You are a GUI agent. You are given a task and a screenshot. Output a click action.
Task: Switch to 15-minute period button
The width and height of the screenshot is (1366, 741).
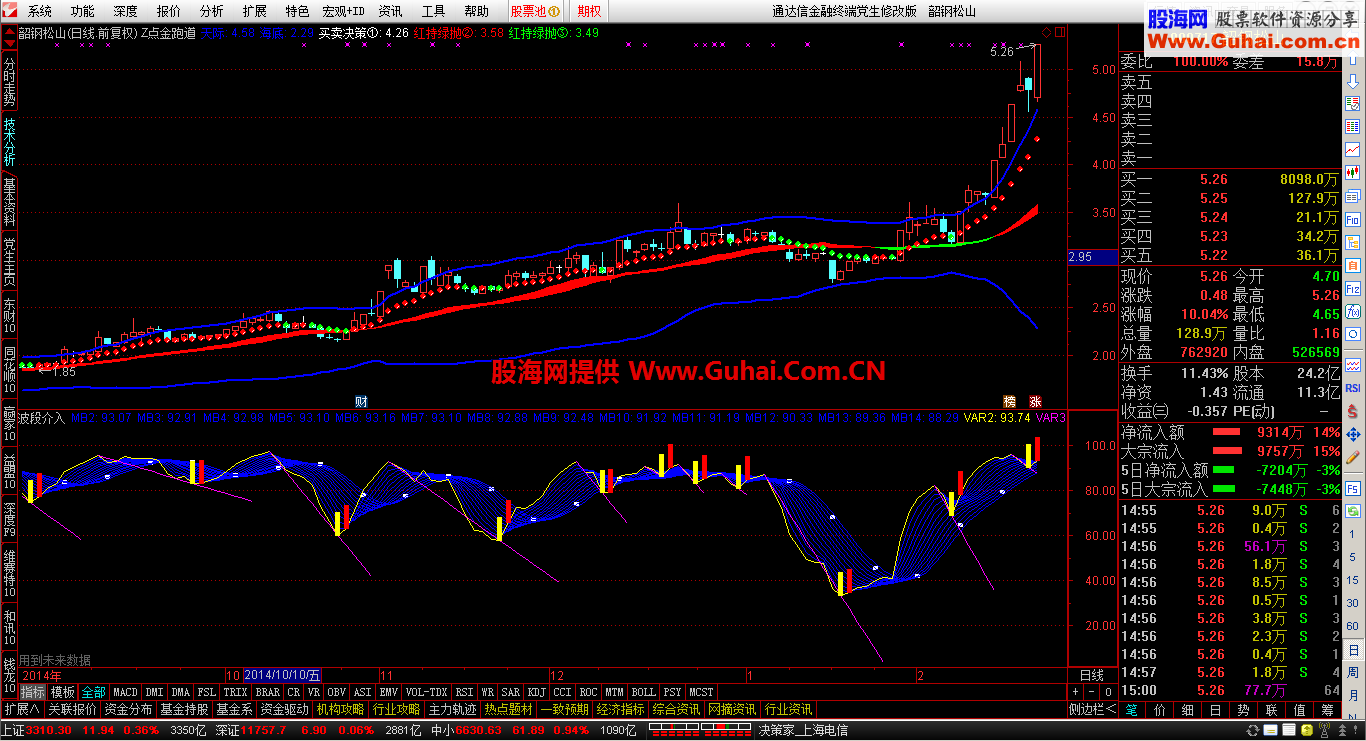click(1352, 580)
